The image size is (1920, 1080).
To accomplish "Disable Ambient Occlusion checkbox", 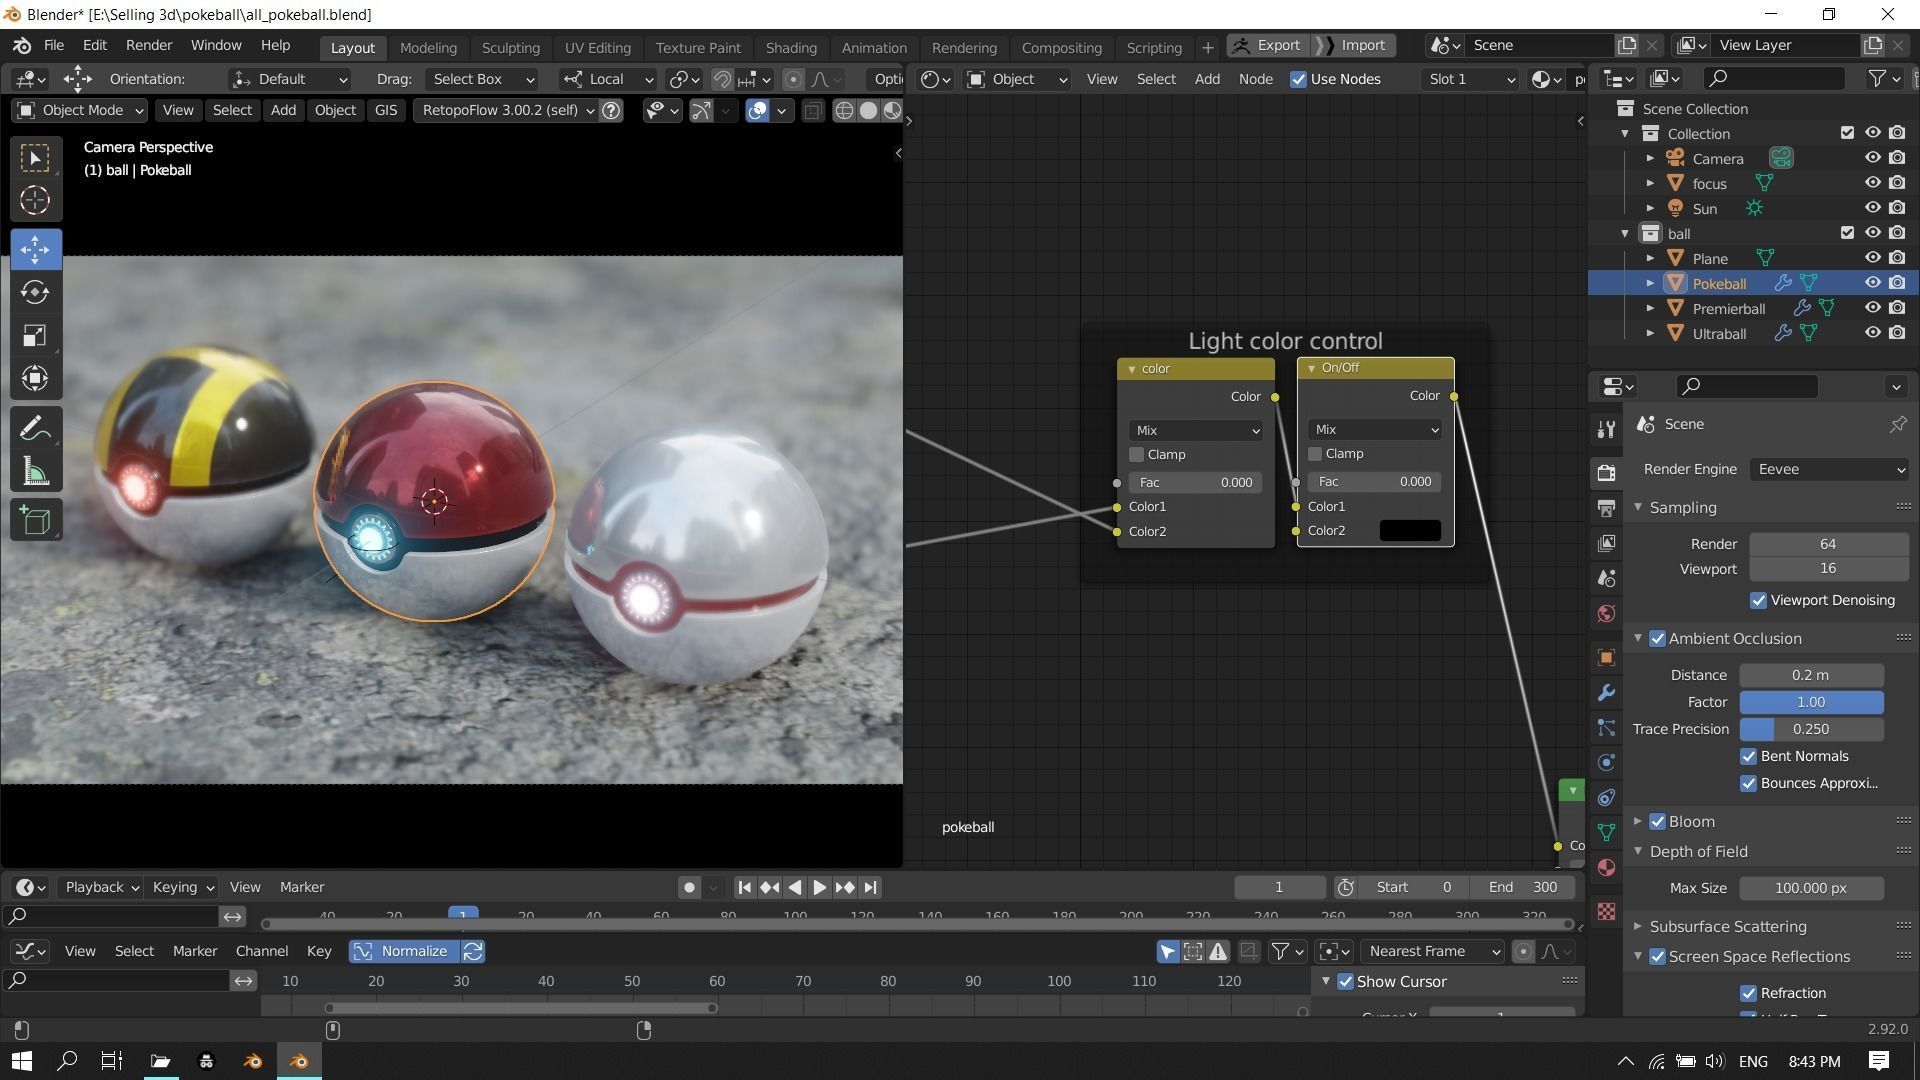I will (1657, 638).
